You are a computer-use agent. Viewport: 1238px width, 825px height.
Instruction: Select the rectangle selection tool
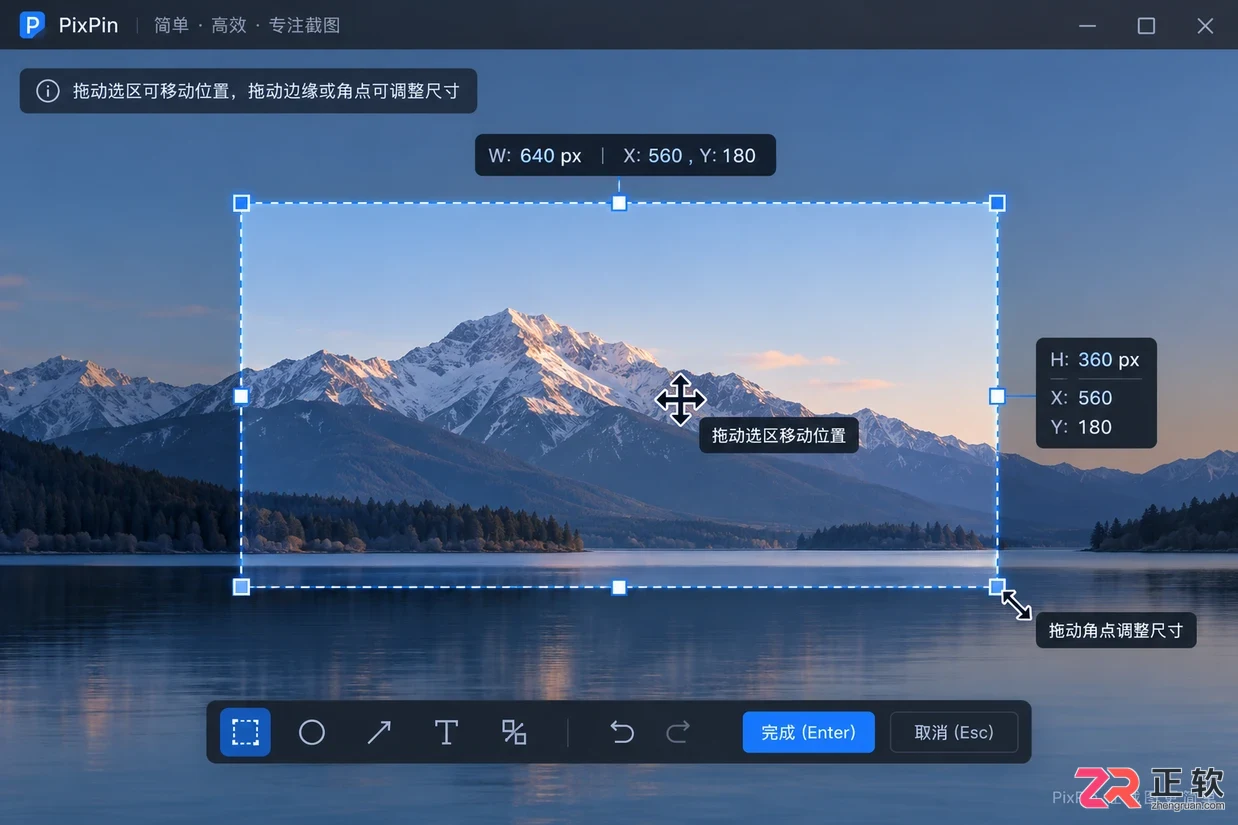pos(245,732)
